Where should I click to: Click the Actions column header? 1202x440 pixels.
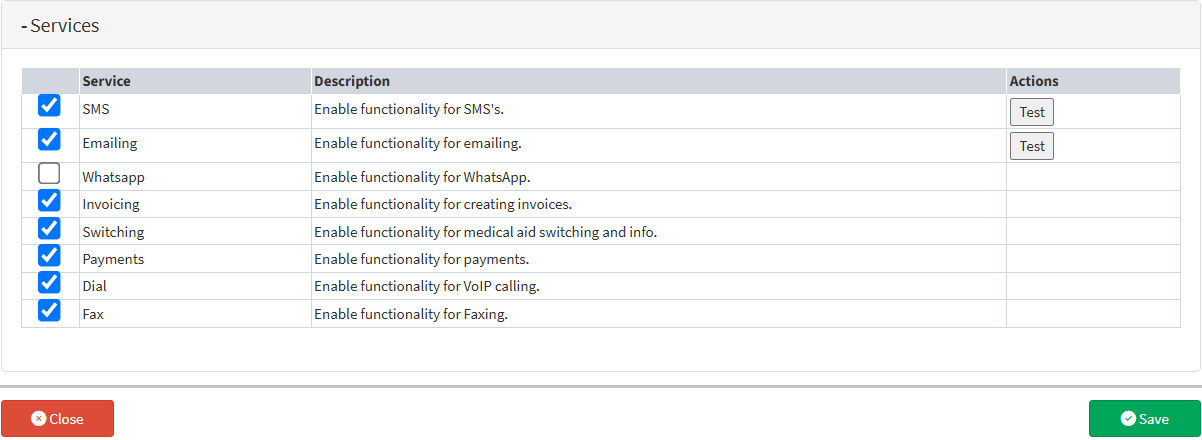coord(1034,81)
